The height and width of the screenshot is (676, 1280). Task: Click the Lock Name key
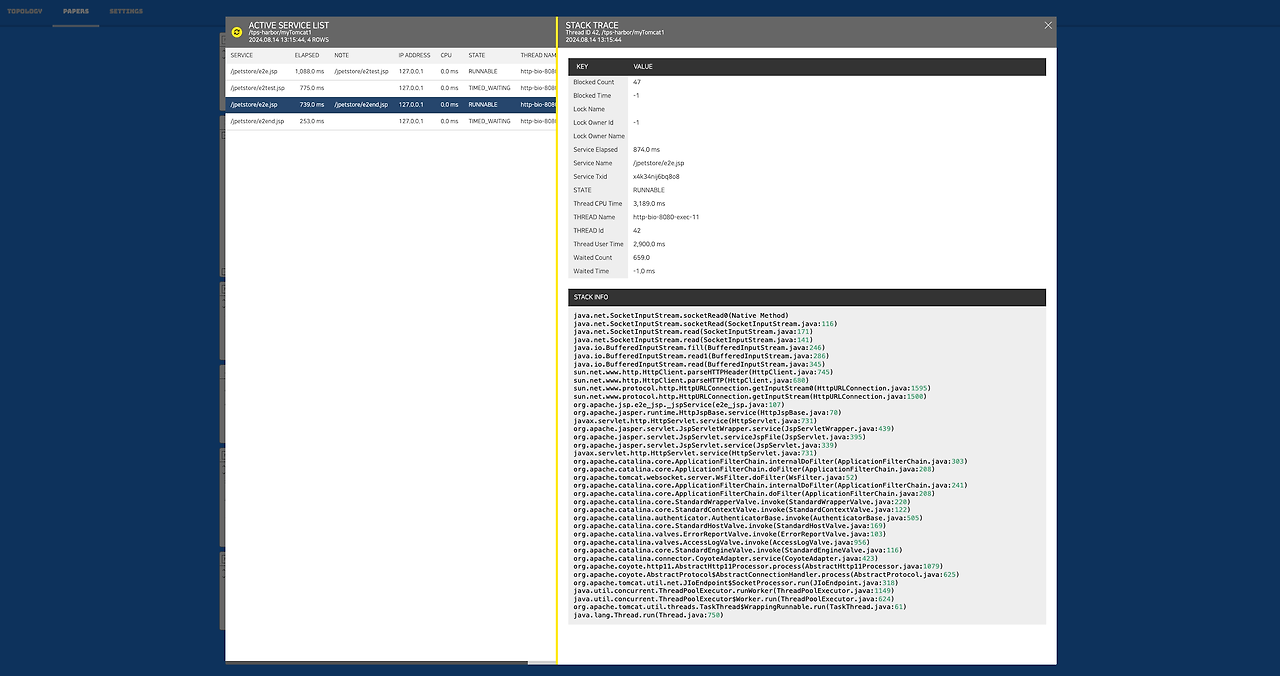[x=589, y=109]
